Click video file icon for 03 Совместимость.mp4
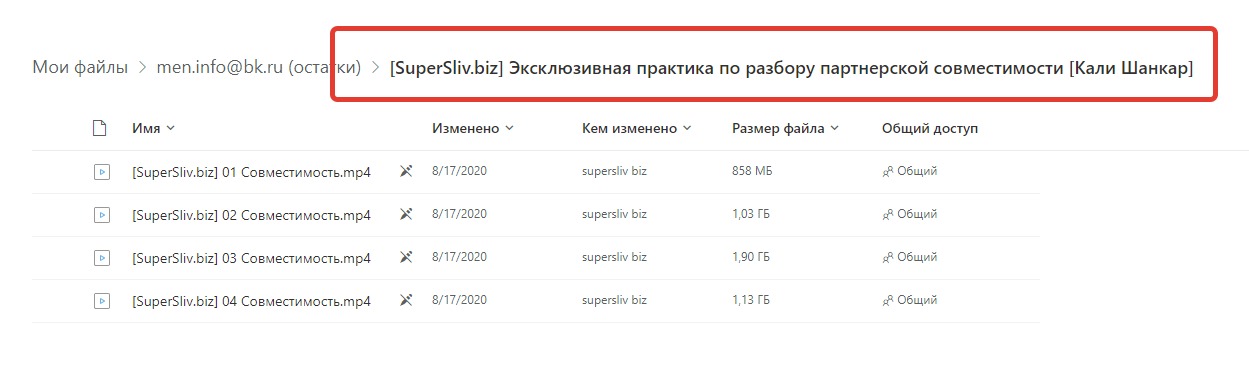Screen dimensions: 1249x378 101,257
